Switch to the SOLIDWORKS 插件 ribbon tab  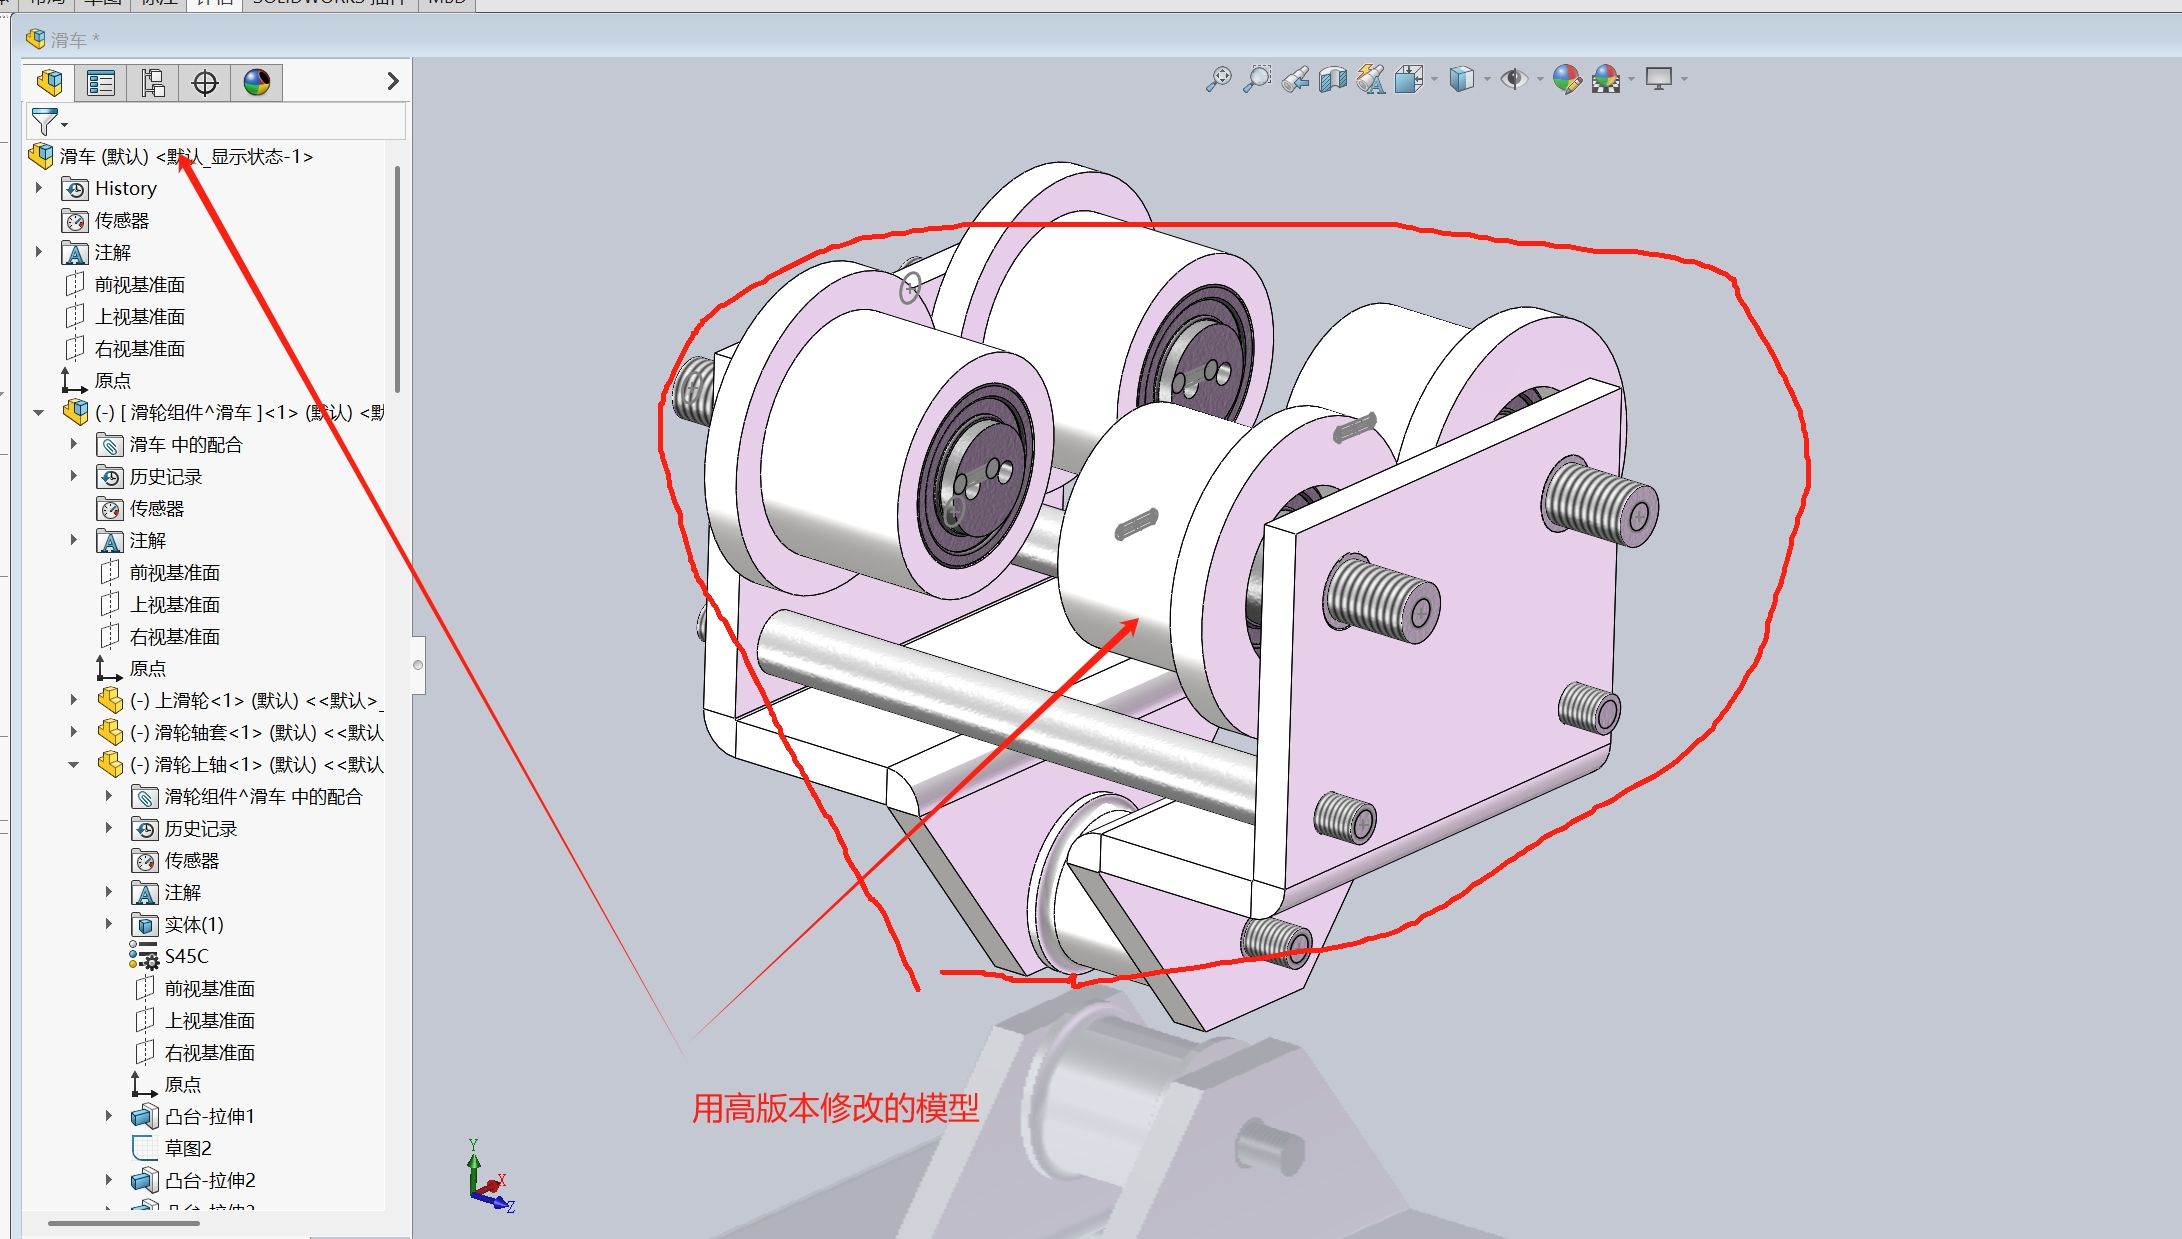[330, 3]
